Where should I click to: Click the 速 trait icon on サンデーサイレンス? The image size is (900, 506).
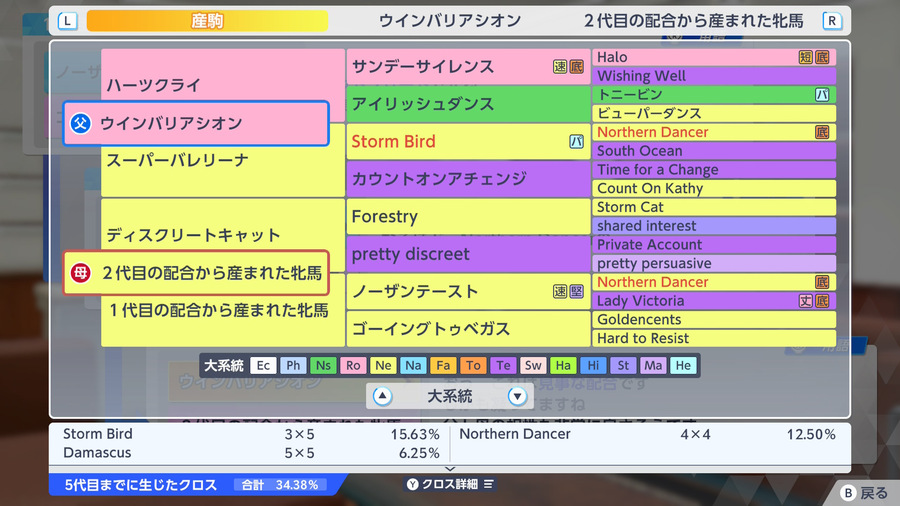tap(560, 67)
